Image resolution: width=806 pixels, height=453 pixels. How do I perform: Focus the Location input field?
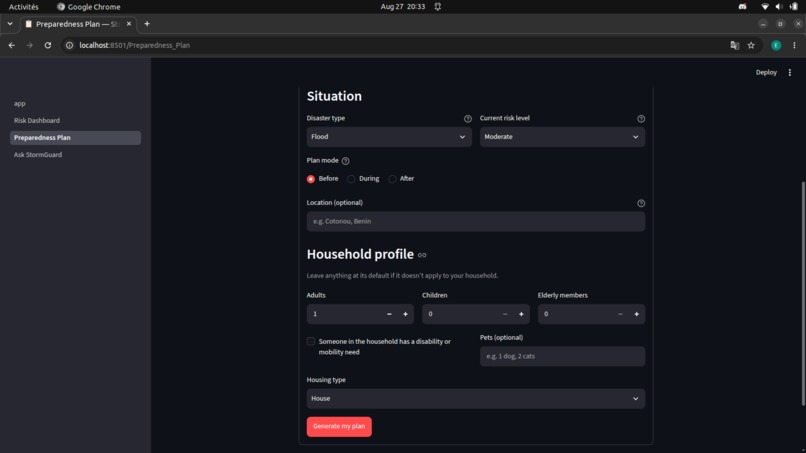[x=475, y=222]
